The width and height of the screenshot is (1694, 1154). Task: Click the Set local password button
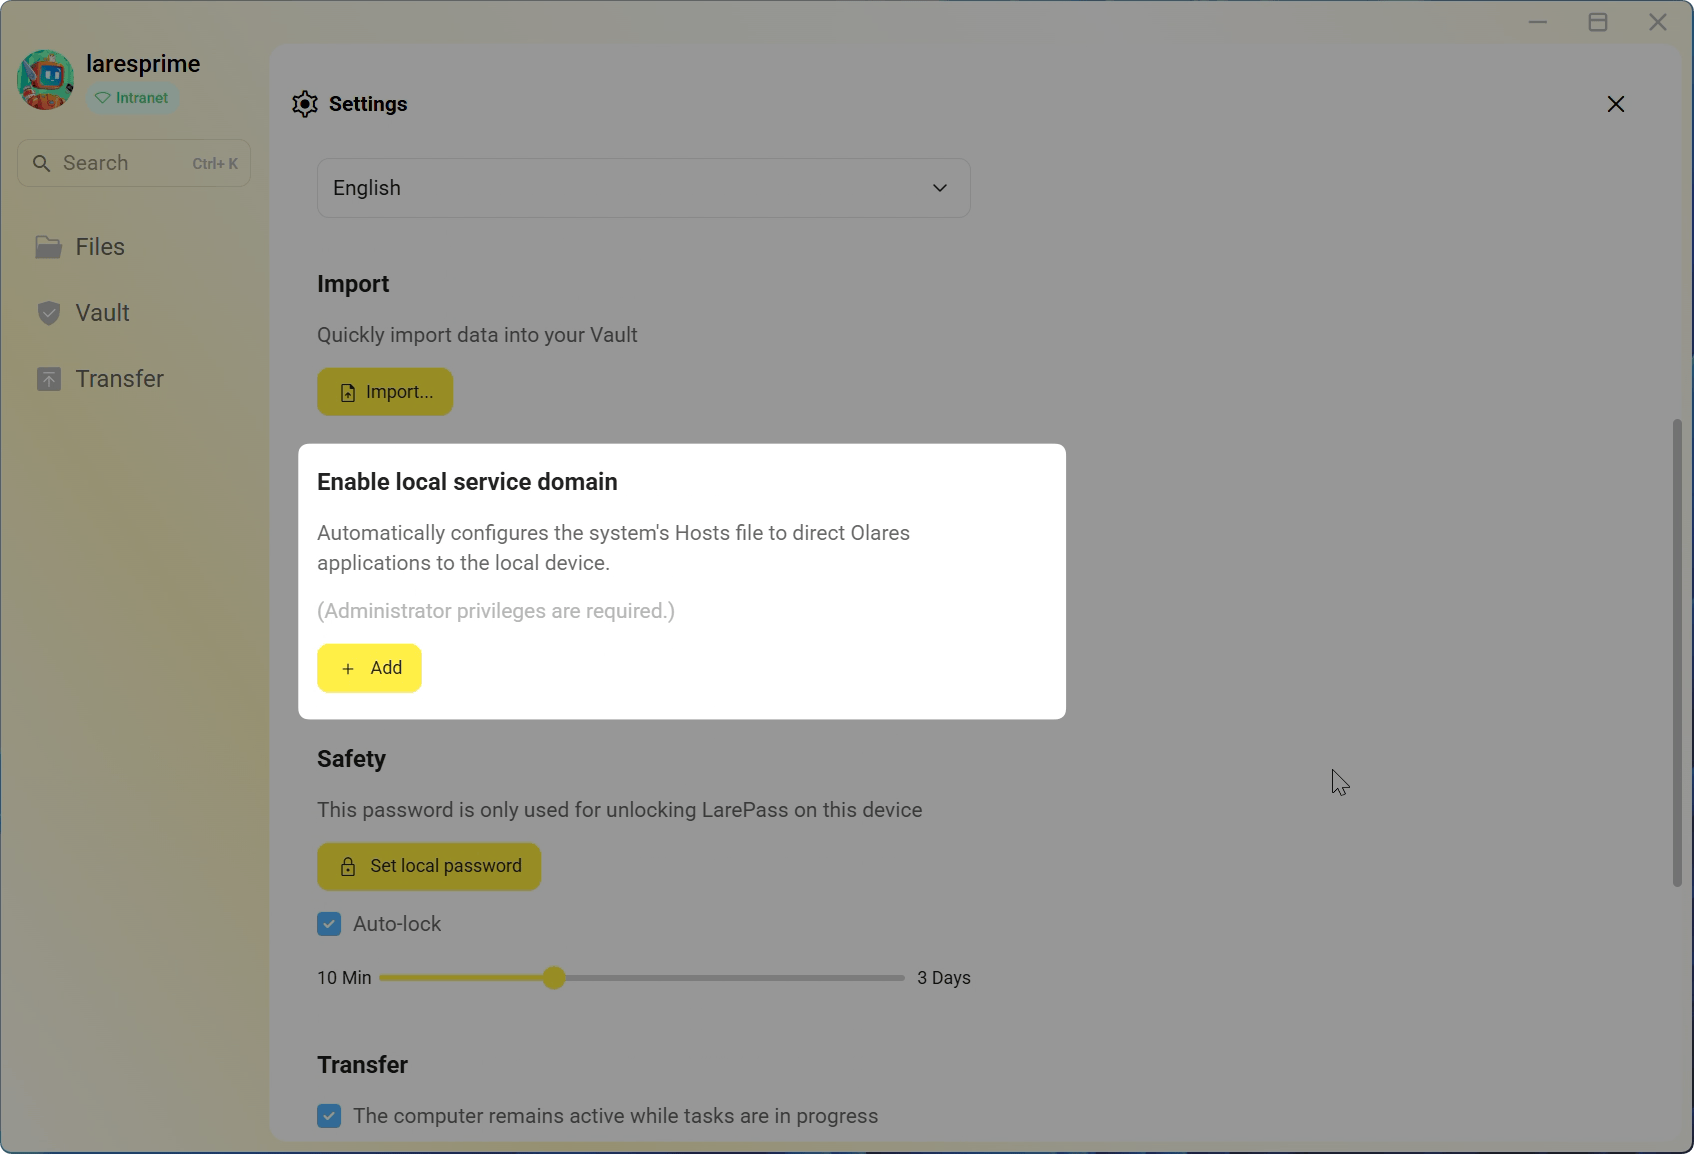[x=428, y=866]
